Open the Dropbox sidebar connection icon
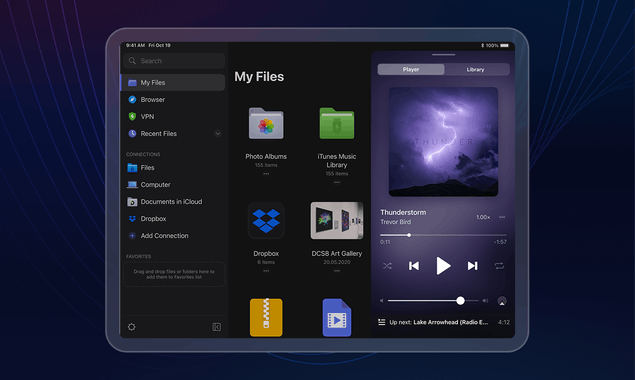Screen dimensions: 635x380 coord(132,219)
